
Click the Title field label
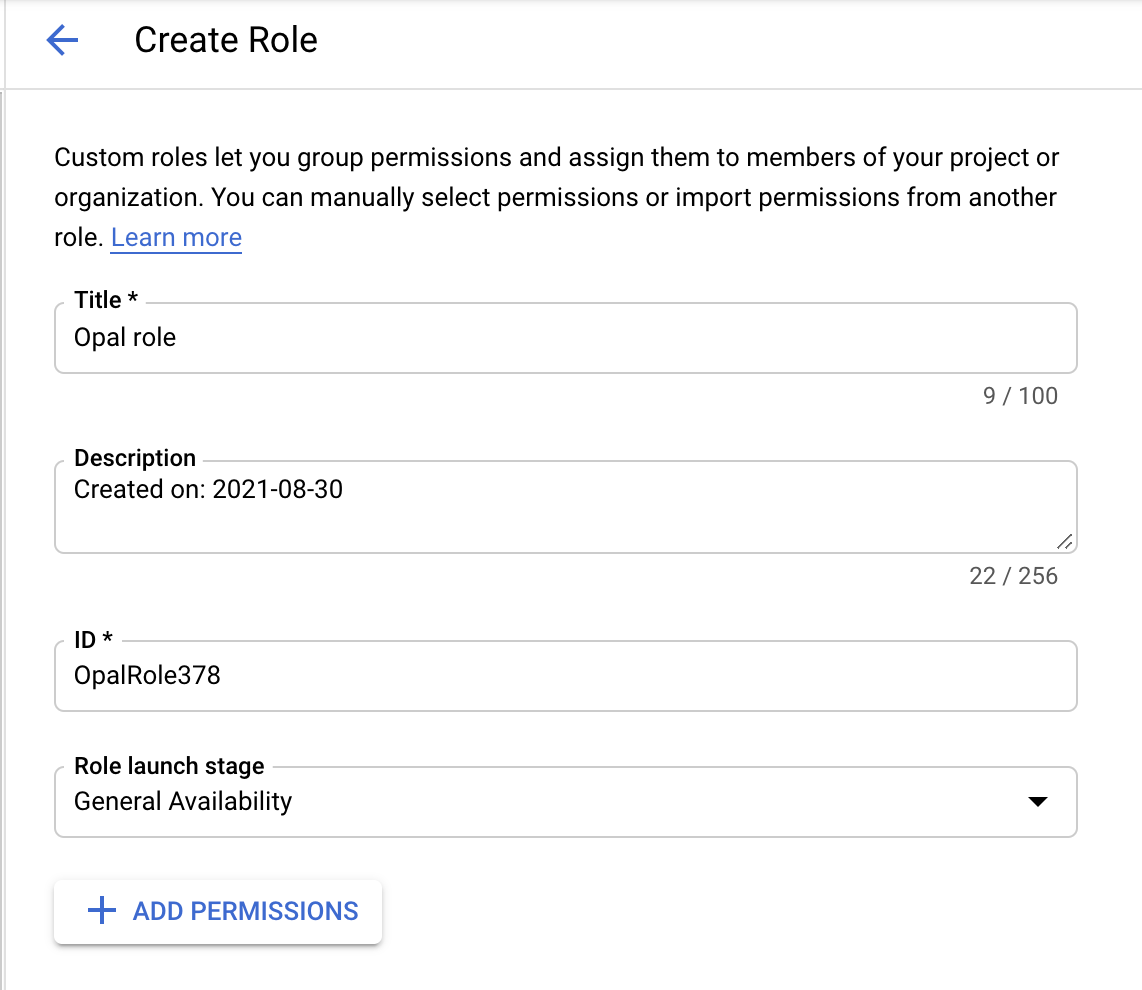point(105,300)
